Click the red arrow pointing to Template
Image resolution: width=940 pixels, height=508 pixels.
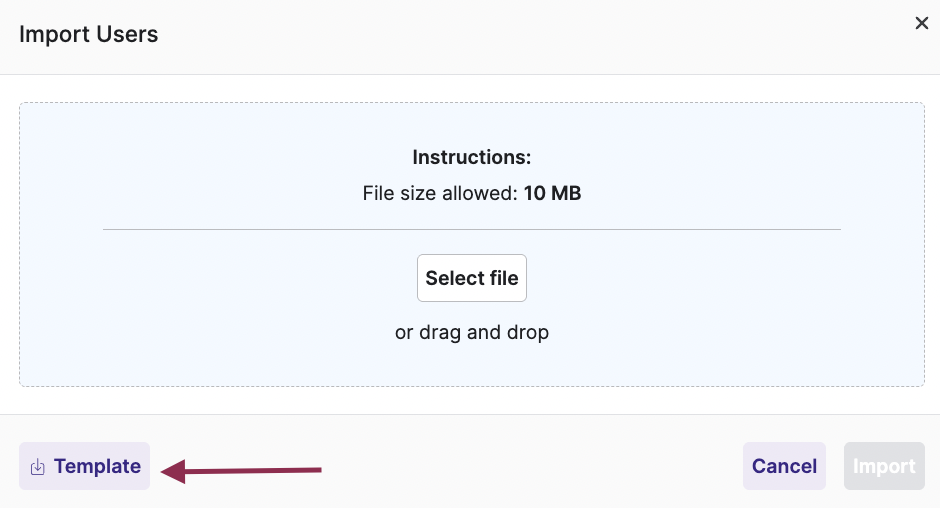250,469
